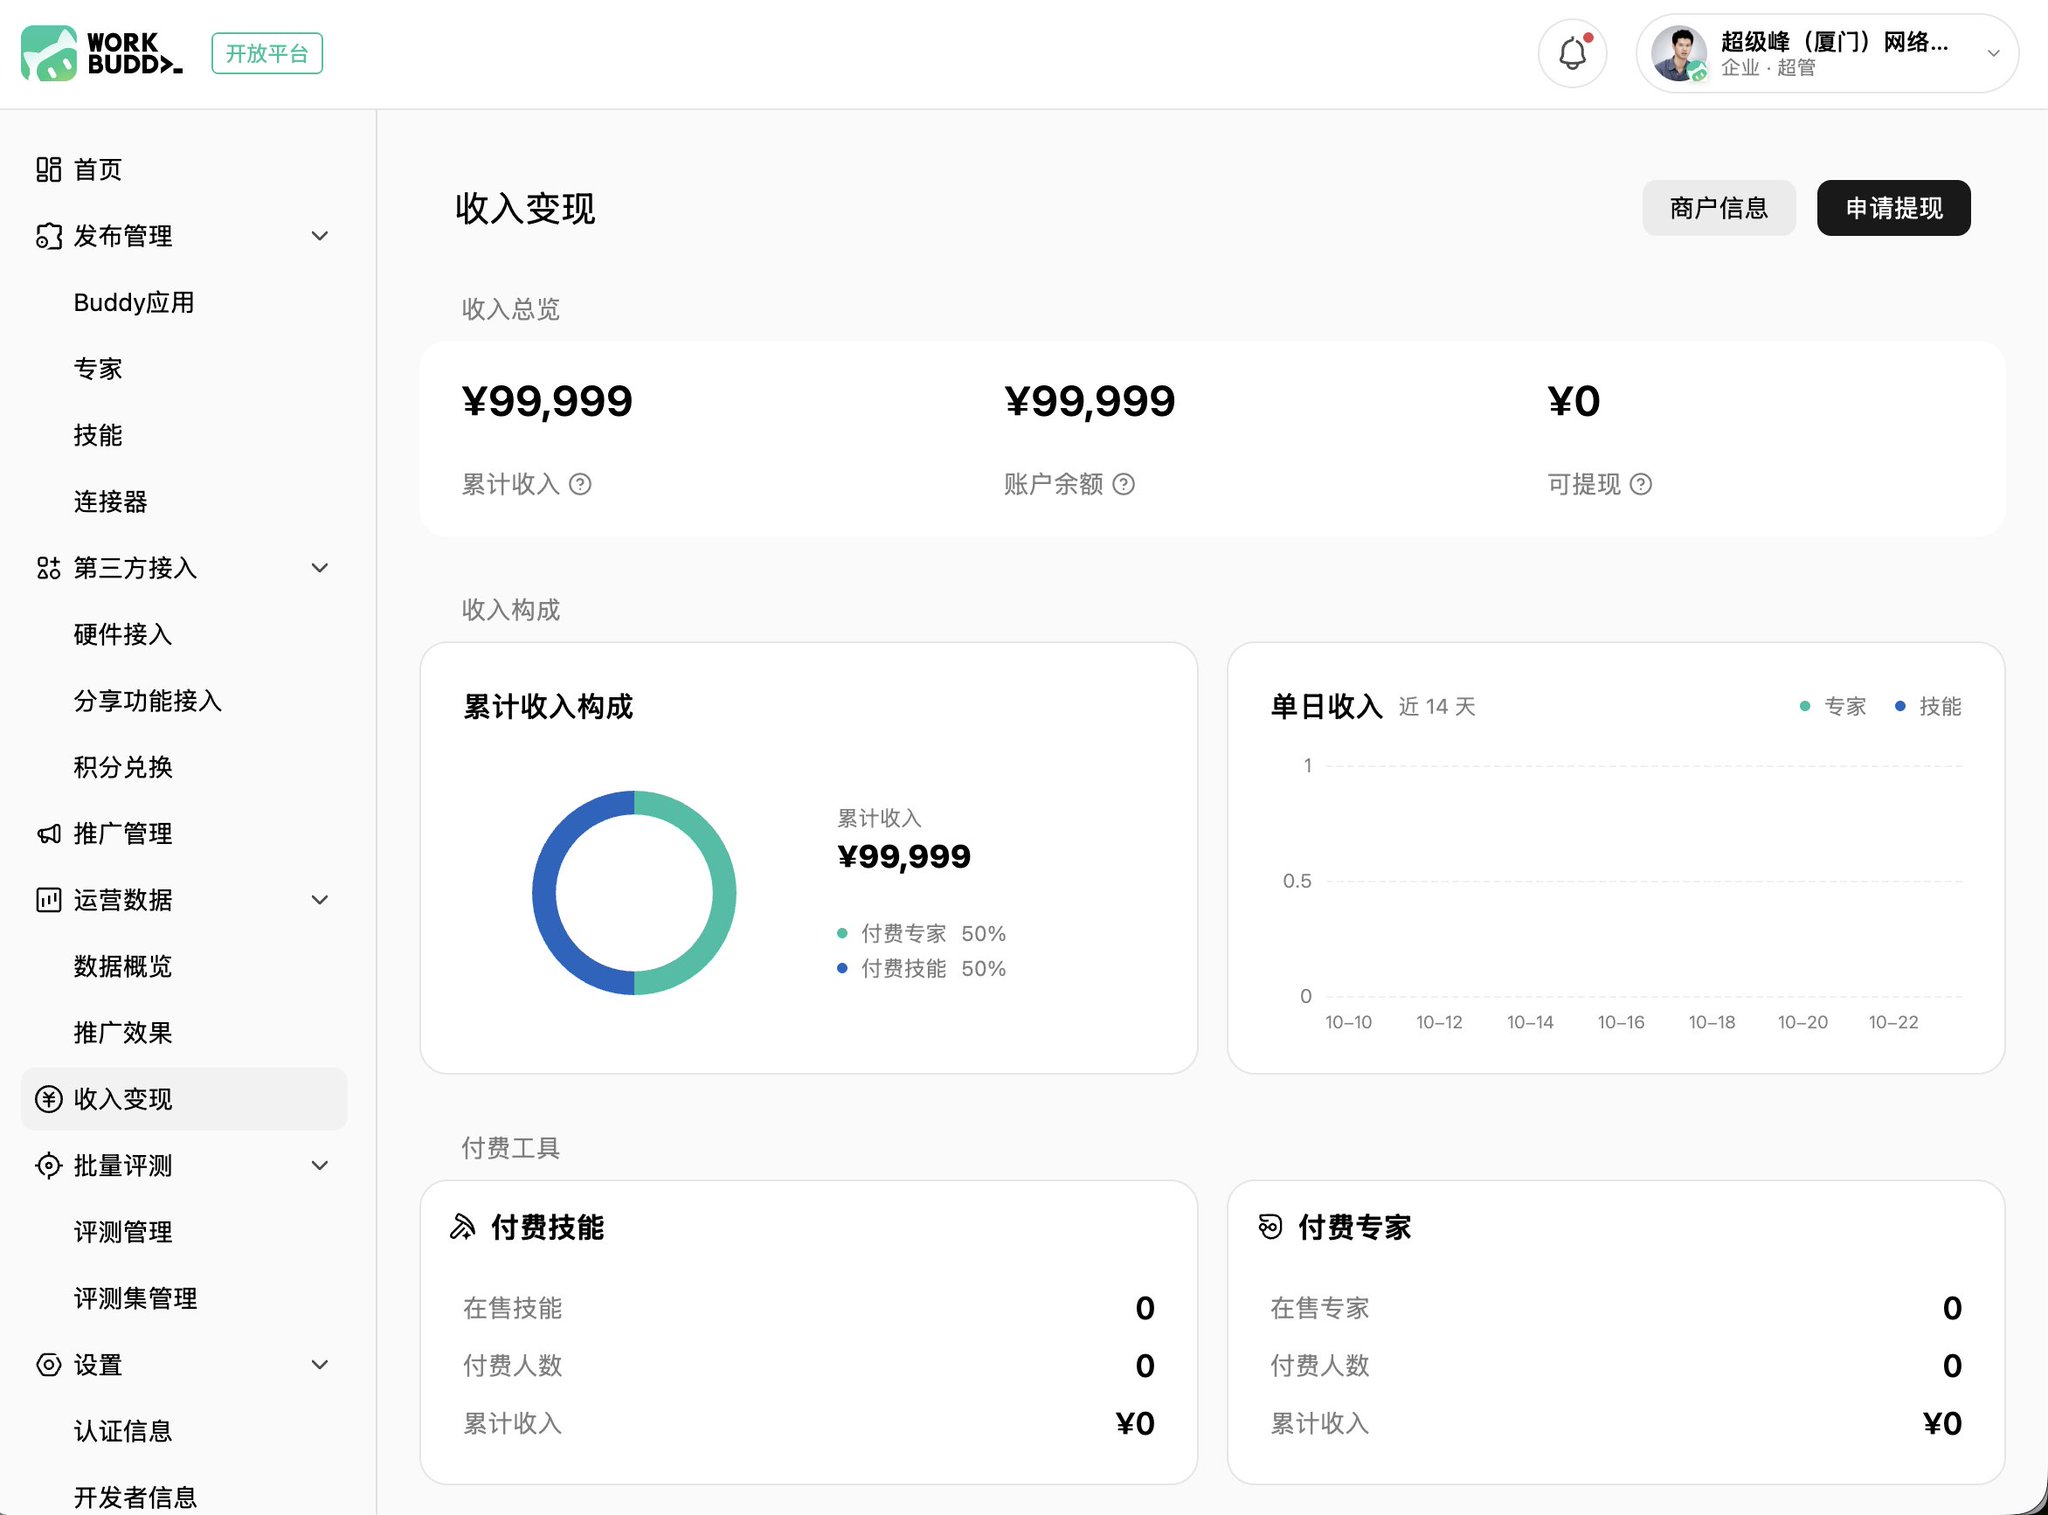The width and height of the screenshot is (2048, 1515).
Task: Click the 发布管理 puzzle icon
Action: click(x=49, y=236)
